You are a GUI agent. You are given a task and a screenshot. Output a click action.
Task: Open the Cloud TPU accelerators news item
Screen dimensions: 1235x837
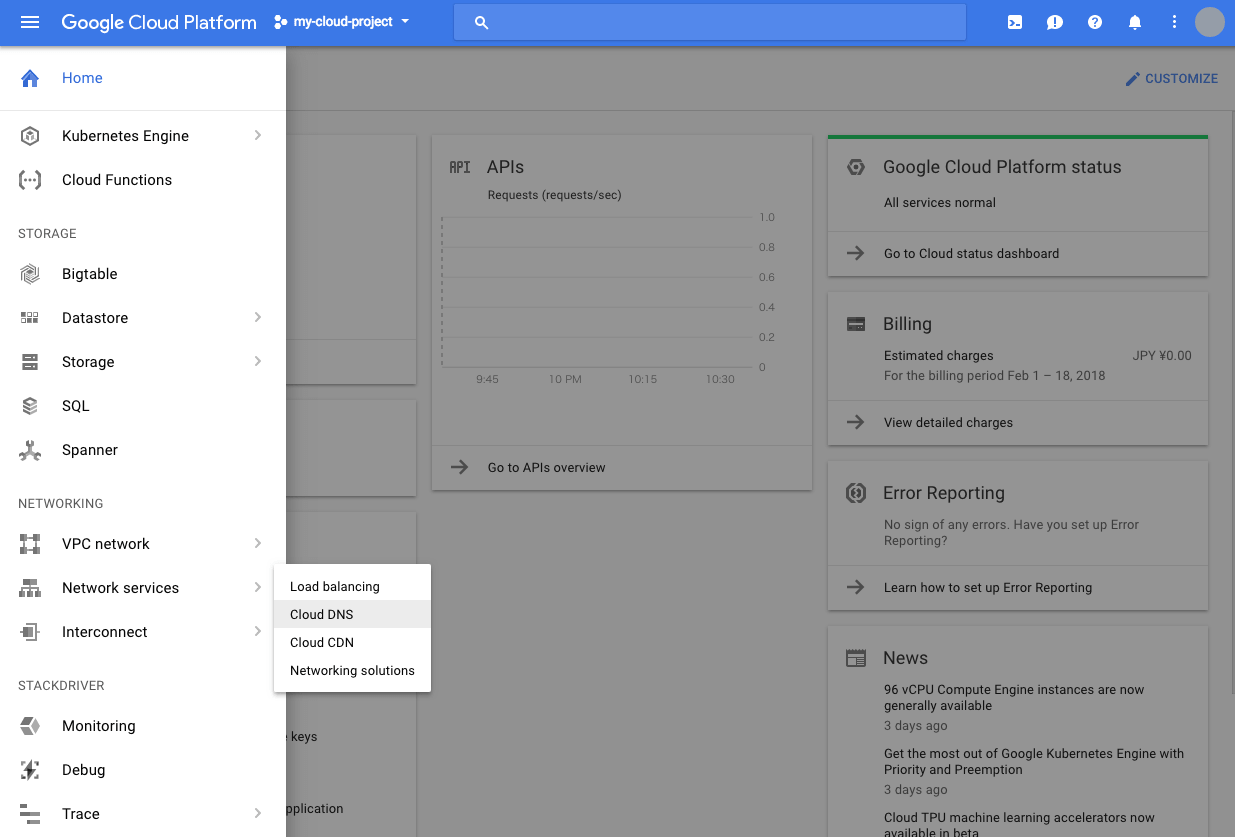1019,825
